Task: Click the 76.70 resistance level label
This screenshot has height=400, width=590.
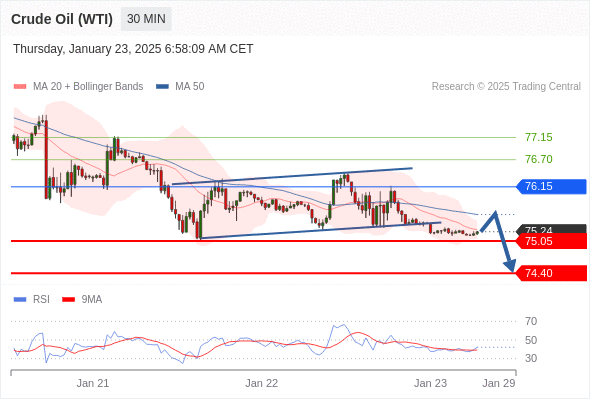Action: tap(539, 159)
